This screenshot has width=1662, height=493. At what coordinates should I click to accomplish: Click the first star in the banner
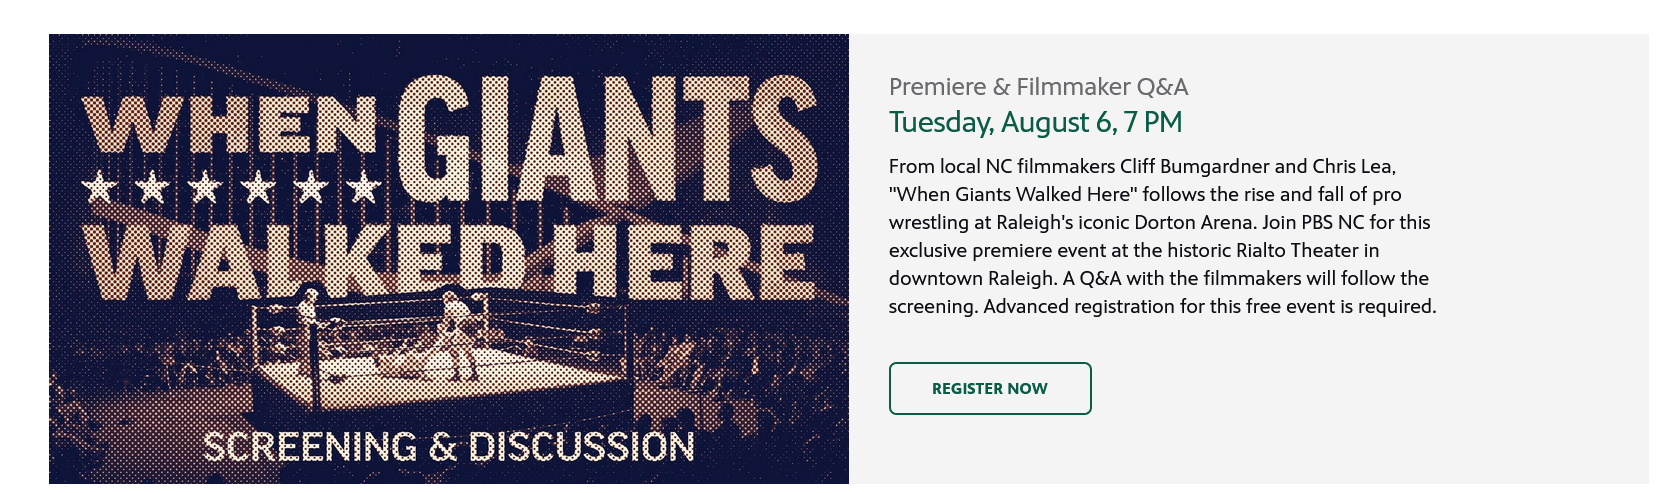(99, 186)
